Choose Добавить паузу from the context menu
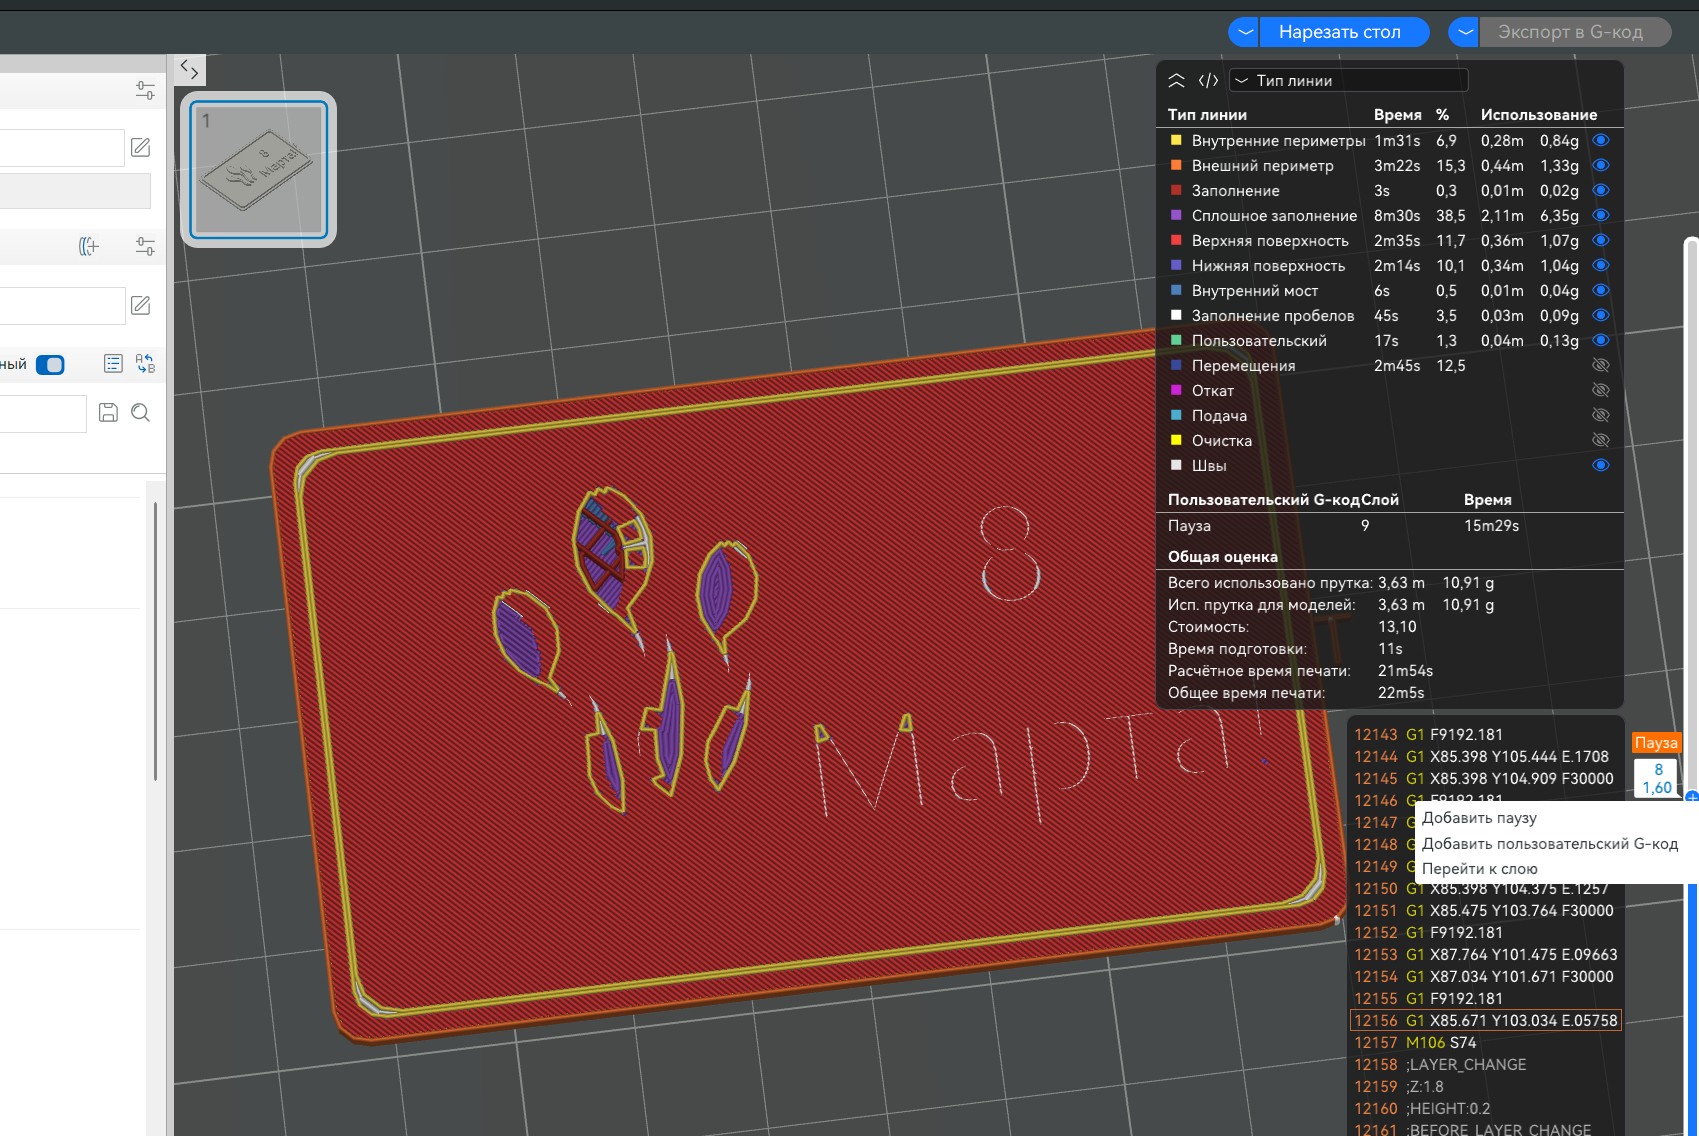 (x=1479, y=818)
